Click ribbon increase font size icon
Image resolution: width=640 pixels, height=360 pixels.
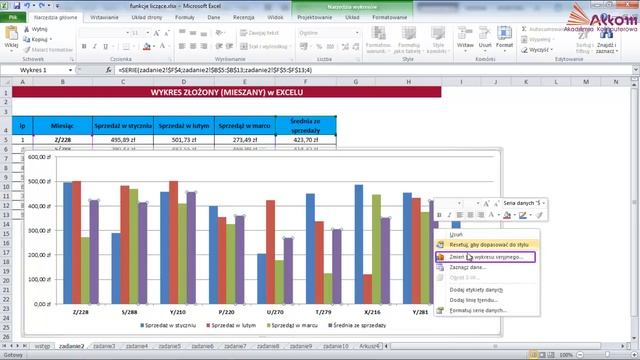(157, 33)
